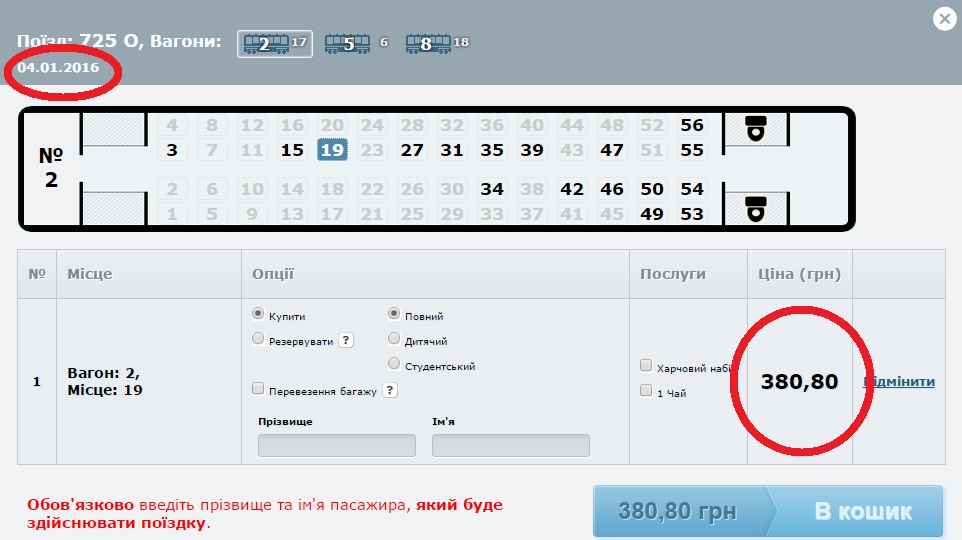Viewport: 962px width, 540px height.
Task: Select wagon 2 train car icon
Action: point(275,44)
